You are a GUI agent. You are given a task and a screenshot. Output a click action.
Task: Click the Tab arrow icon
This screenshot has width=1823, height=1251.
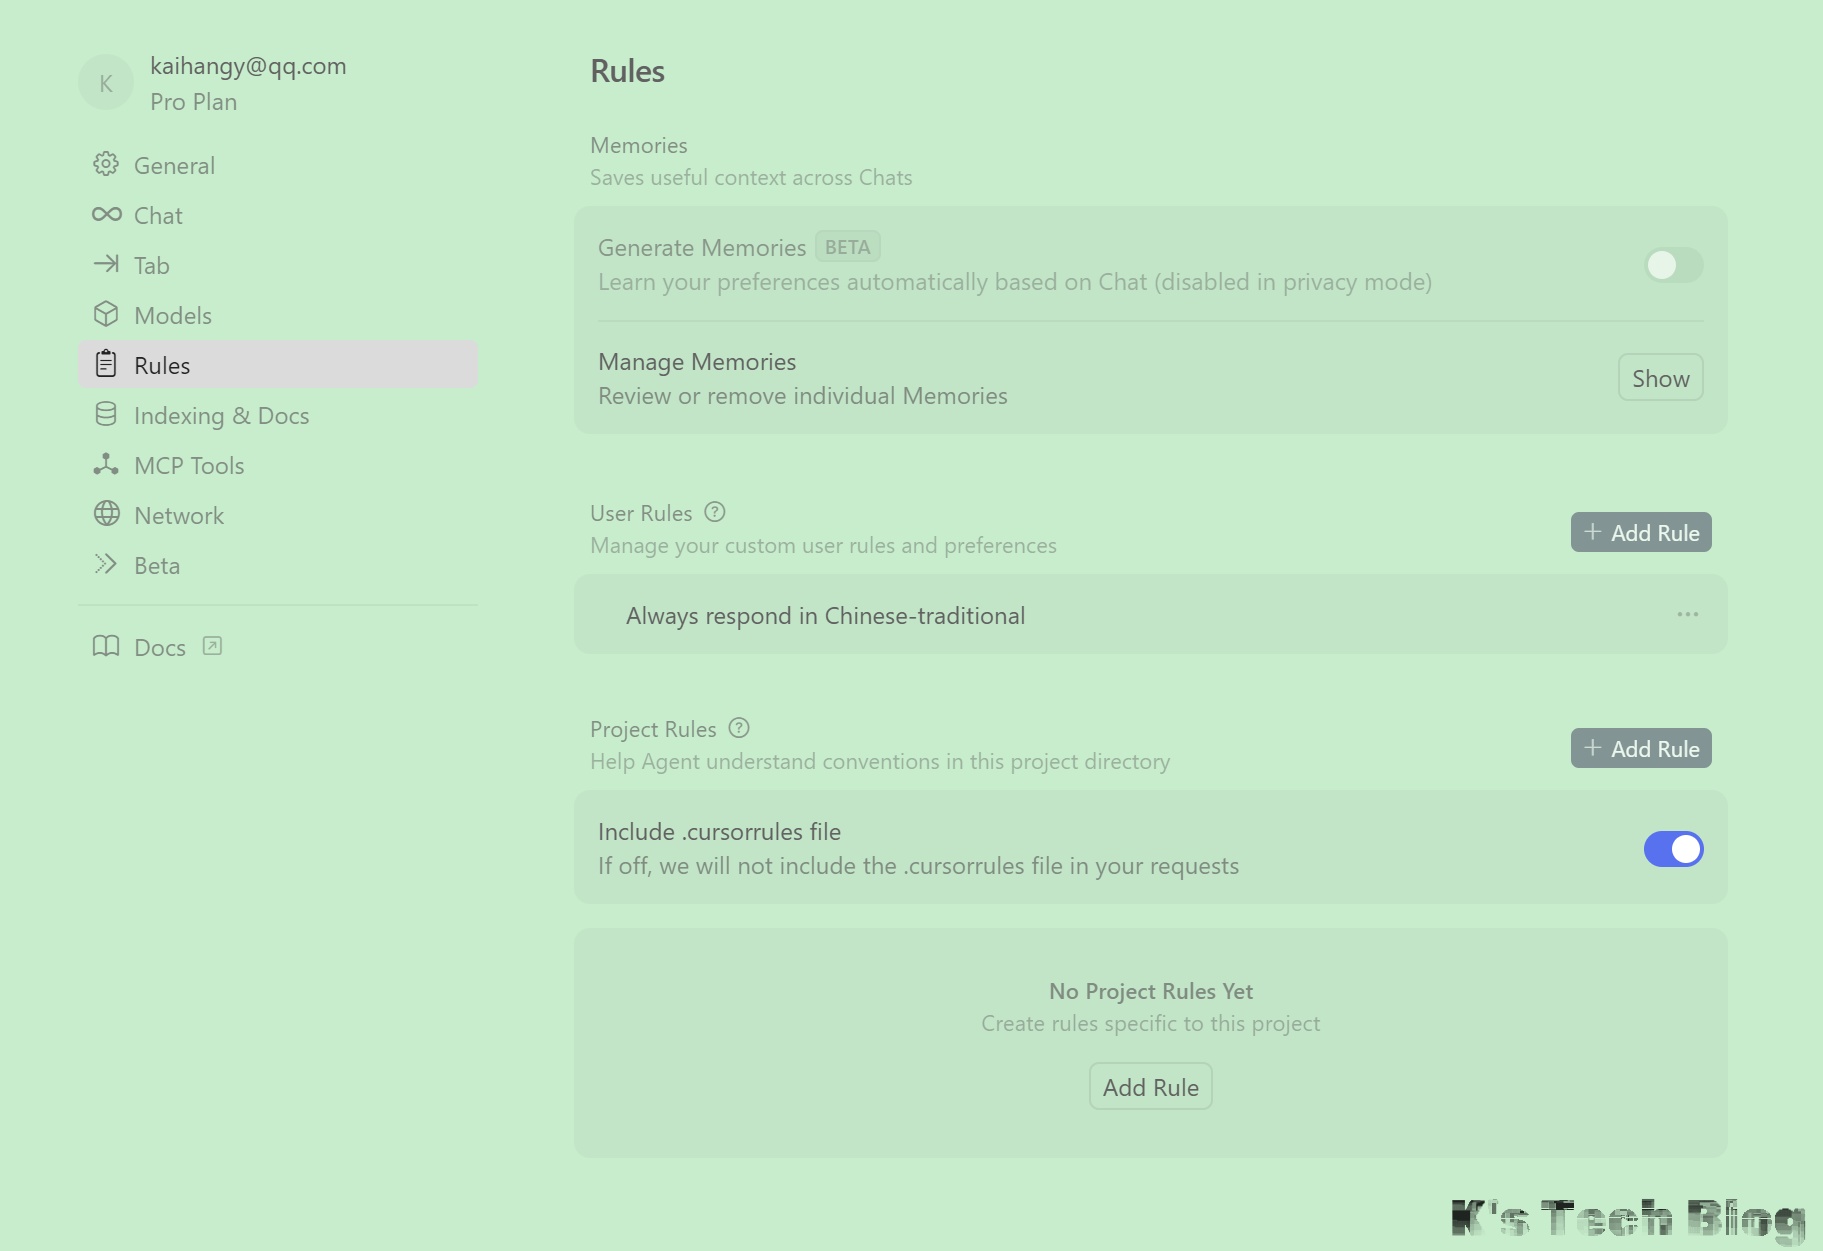(106, 264)
